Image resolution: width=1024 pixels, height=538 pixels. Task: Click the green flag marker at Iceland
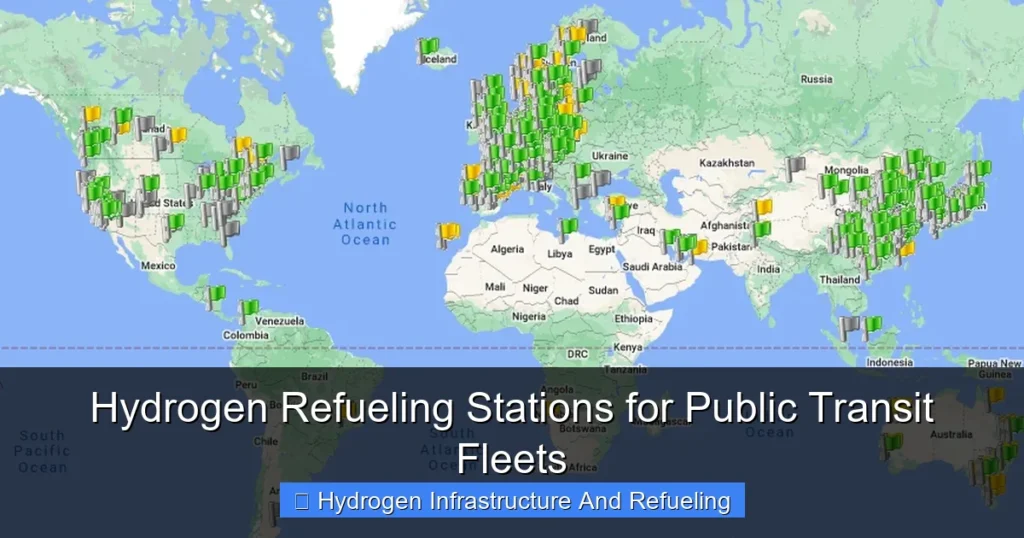pyautogui.click(x=428, y=50)
